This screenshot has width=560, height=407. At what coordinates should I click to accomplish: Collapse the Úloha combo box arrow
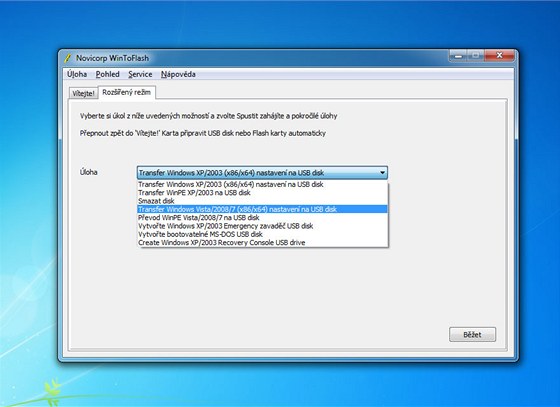click(382, 173)
